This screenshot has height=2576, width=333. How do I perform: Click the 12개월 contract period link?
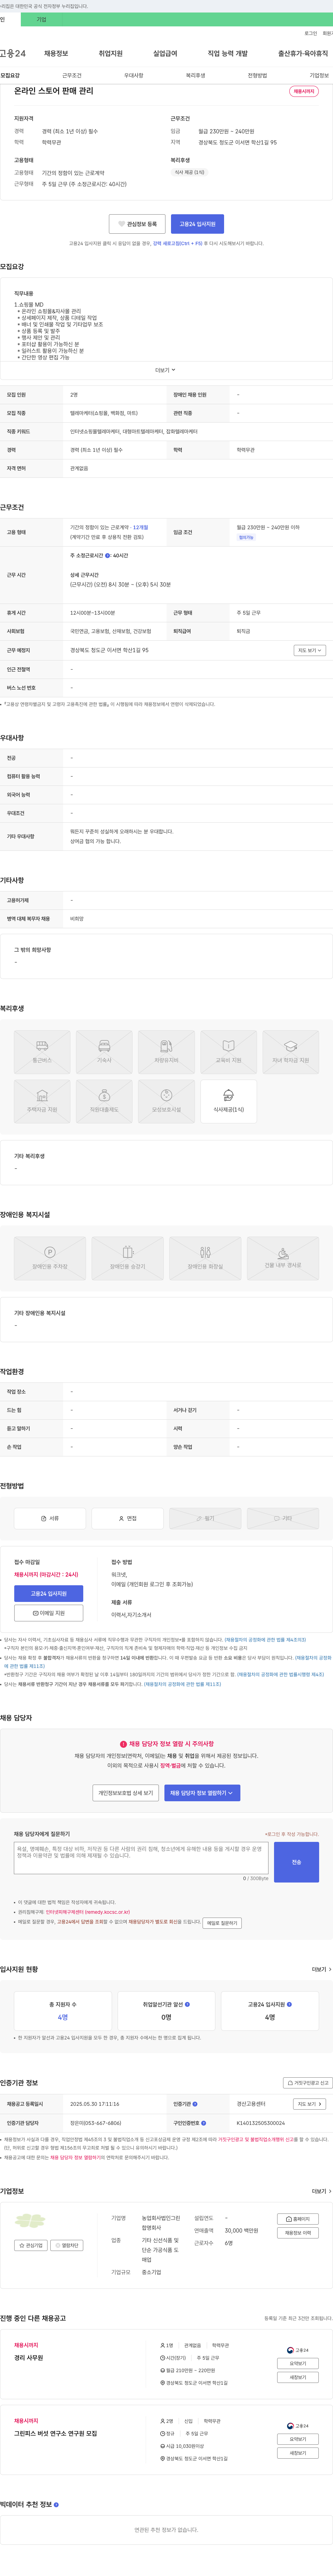pyautogui.click(x=140, y=527)
